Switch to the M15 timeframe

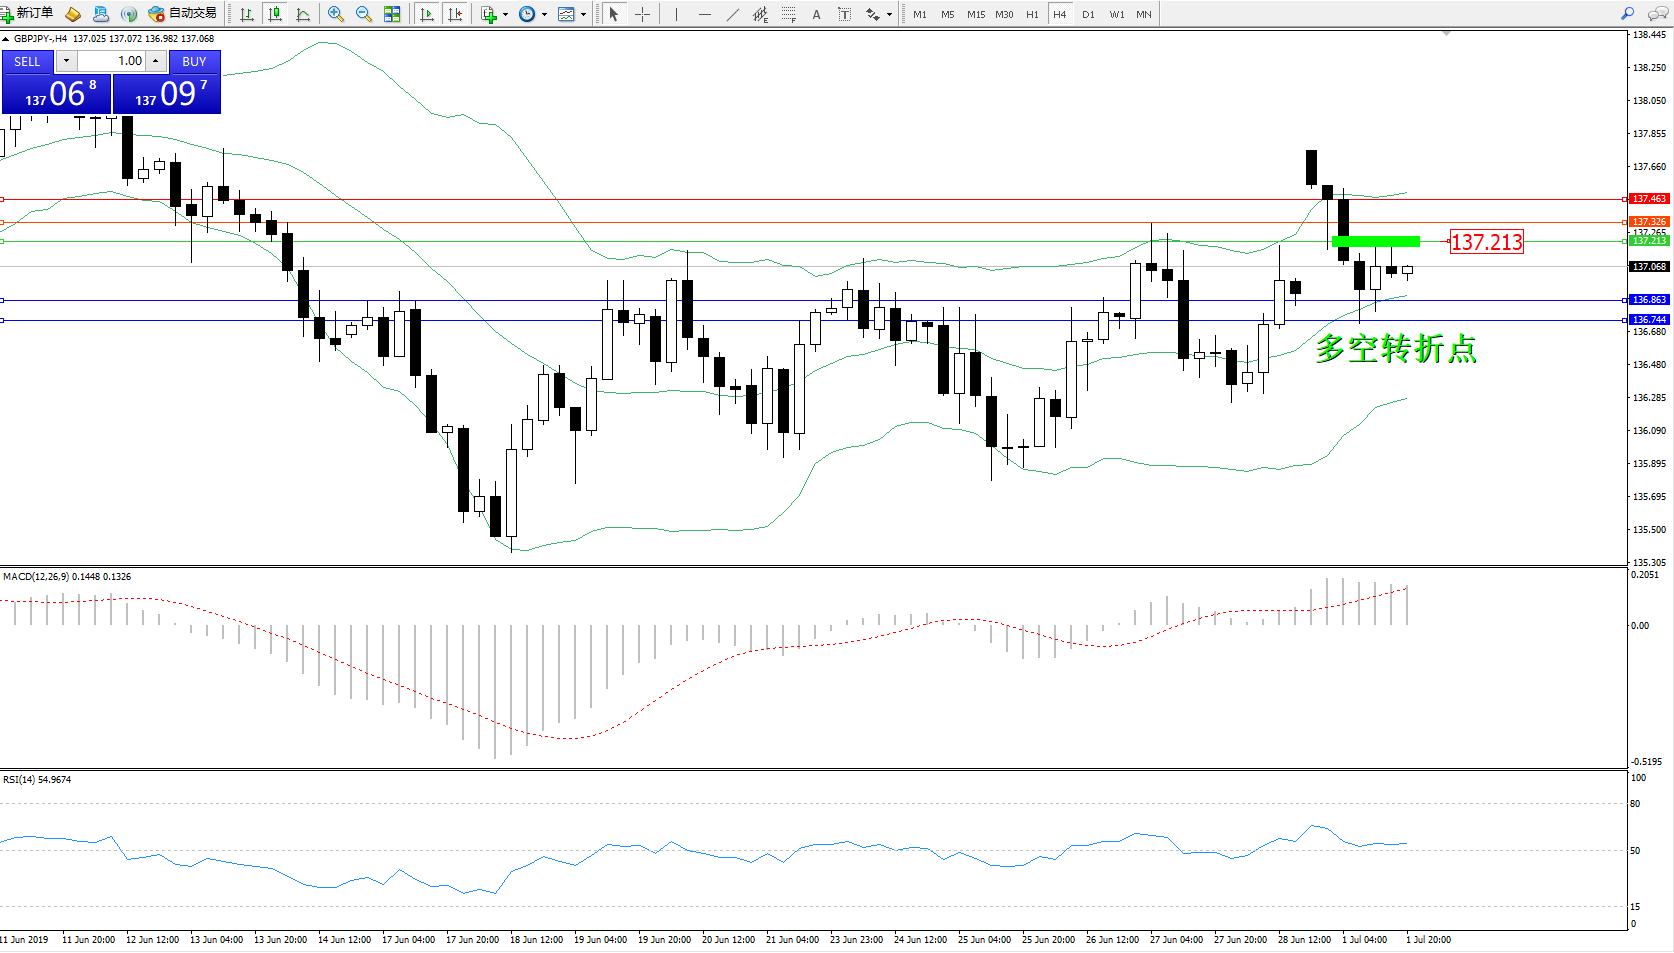975,14
